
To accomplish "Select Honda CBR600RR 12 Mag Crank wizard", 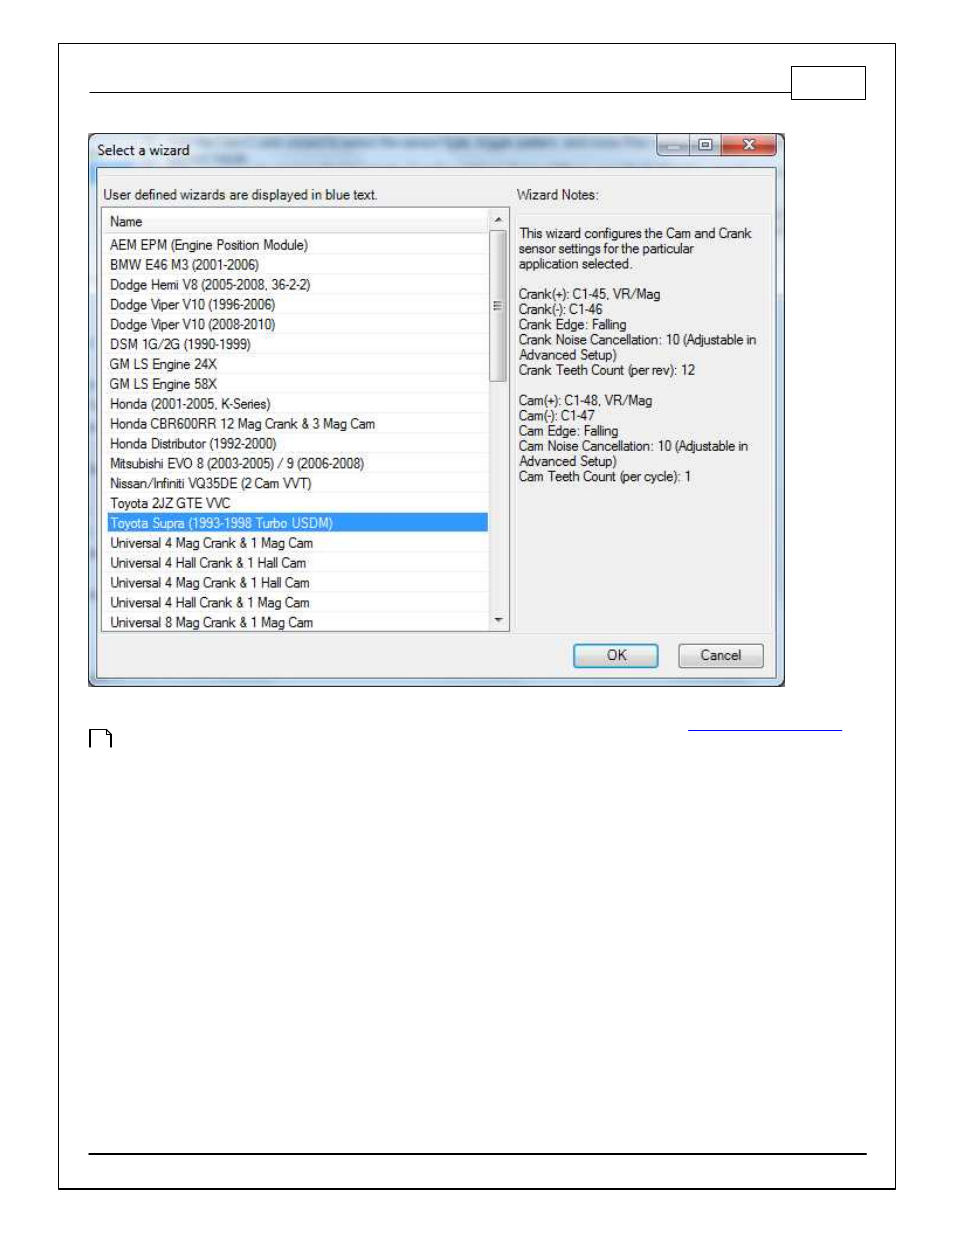I will coord(296,424).
